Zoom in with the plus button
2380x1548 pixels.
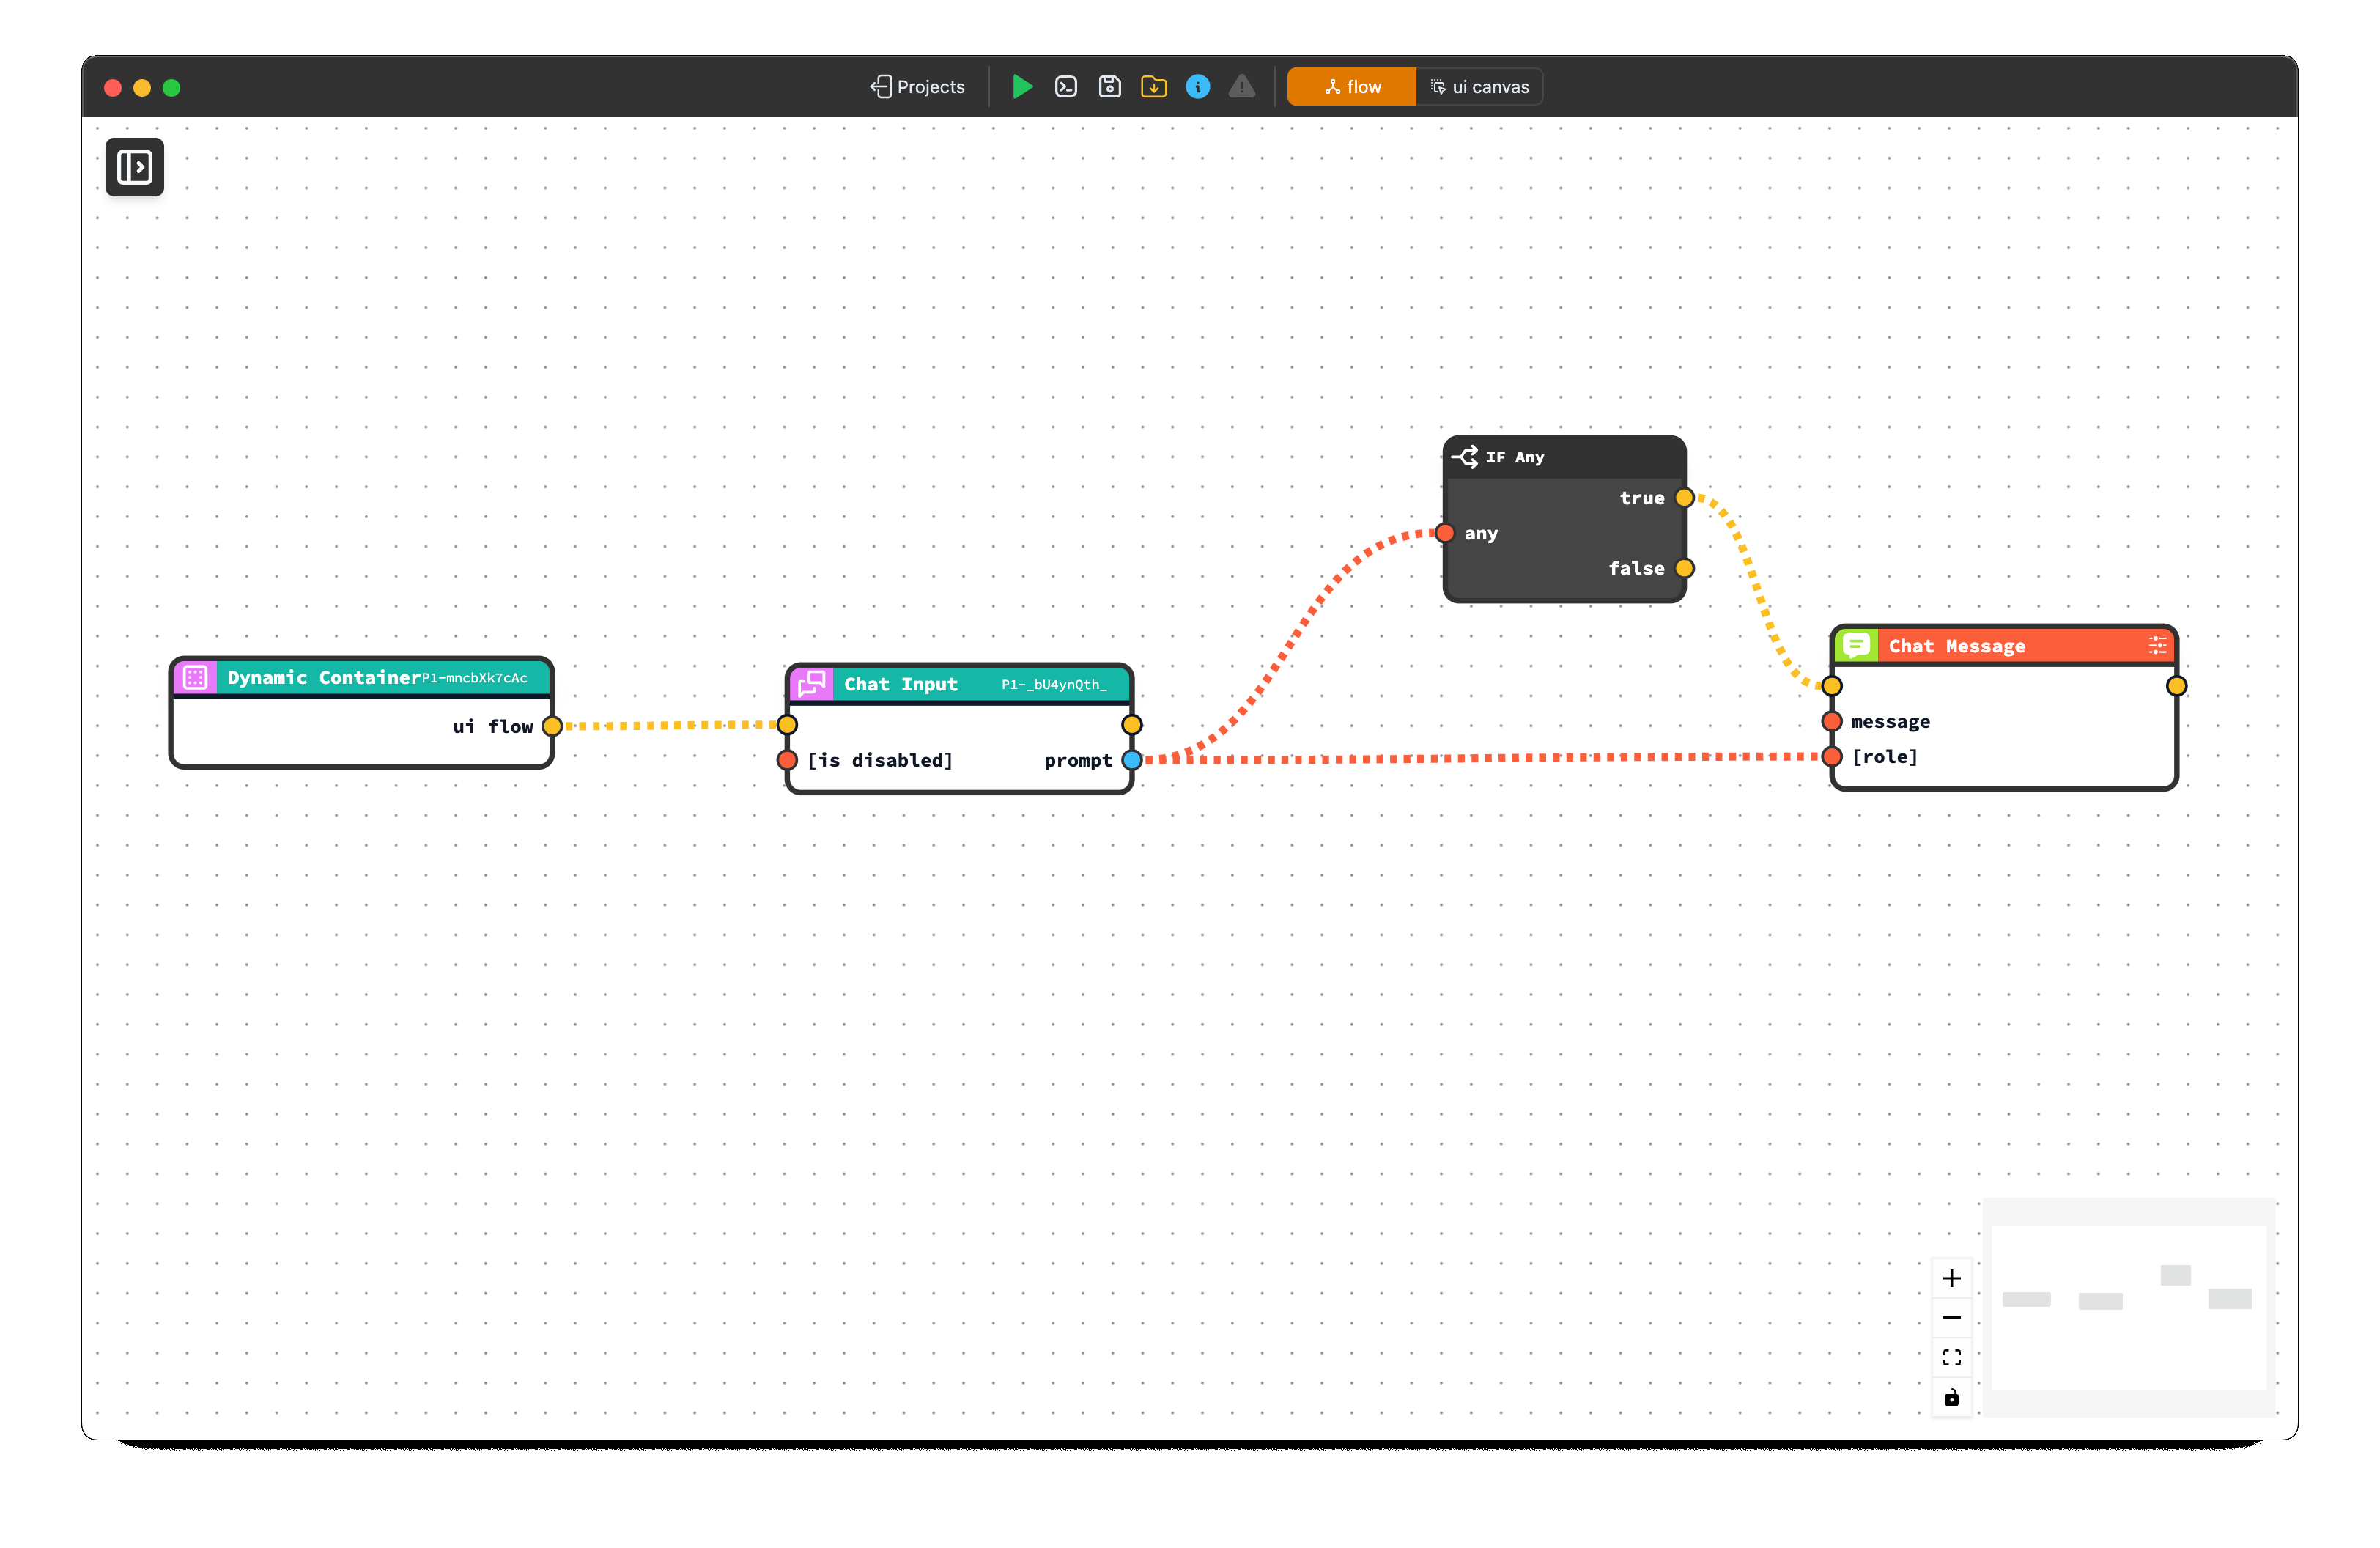click(1951, 1278)
